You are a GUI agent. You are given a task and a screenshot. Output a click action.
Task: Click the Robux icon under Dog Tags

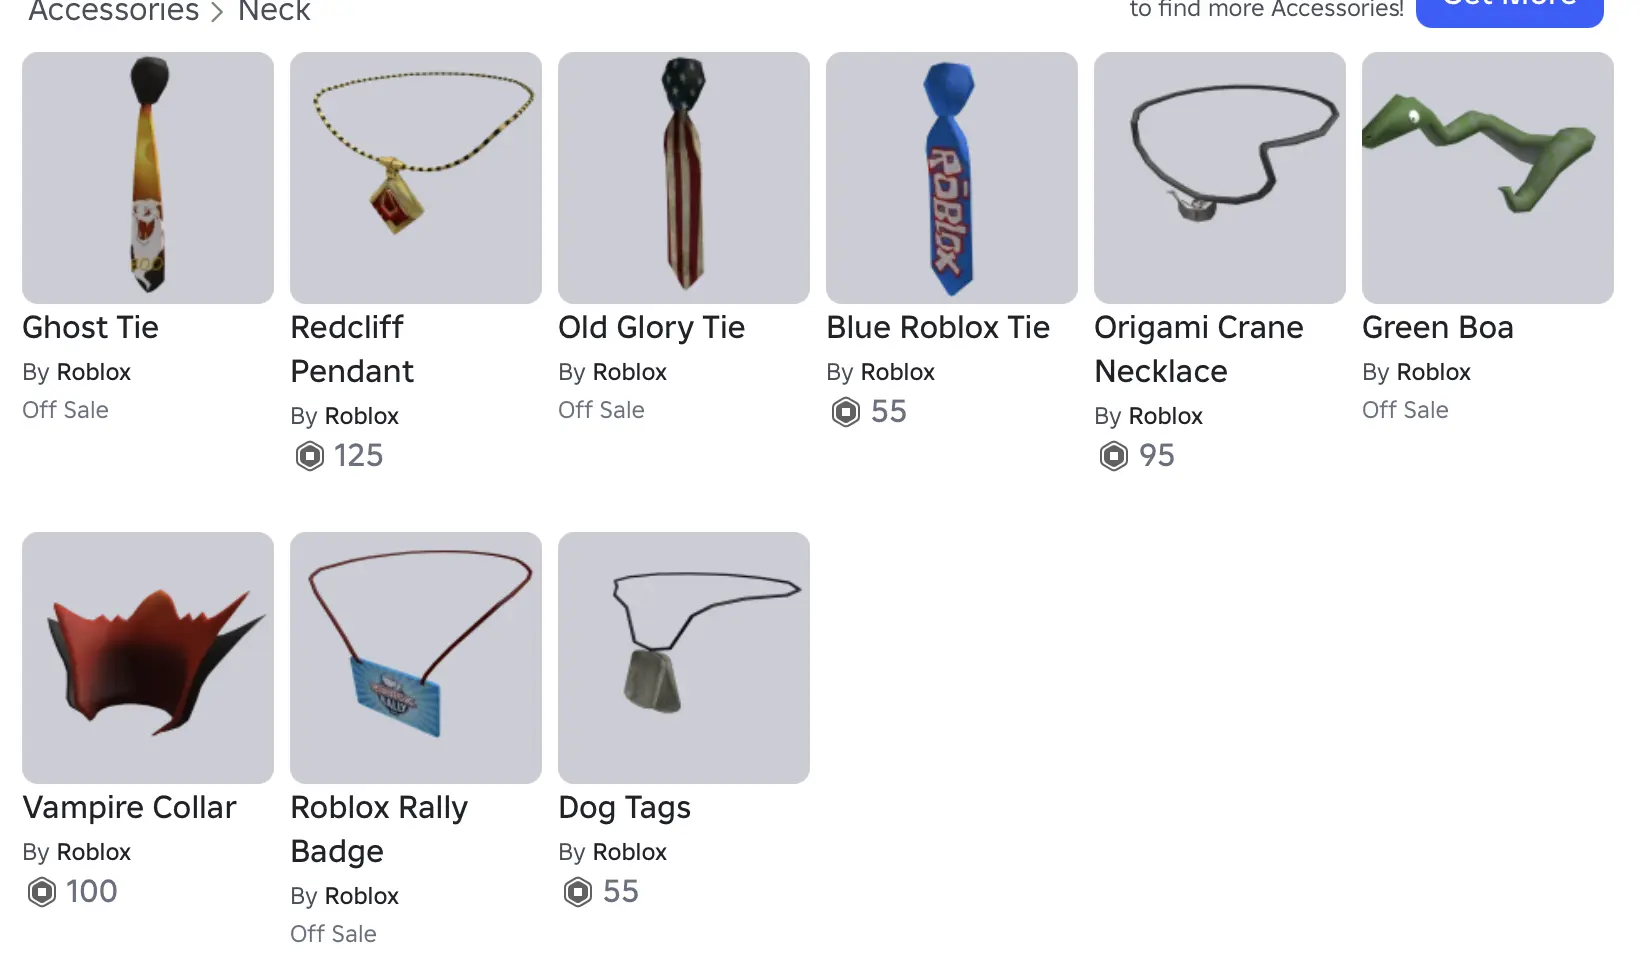coord(578,892)
